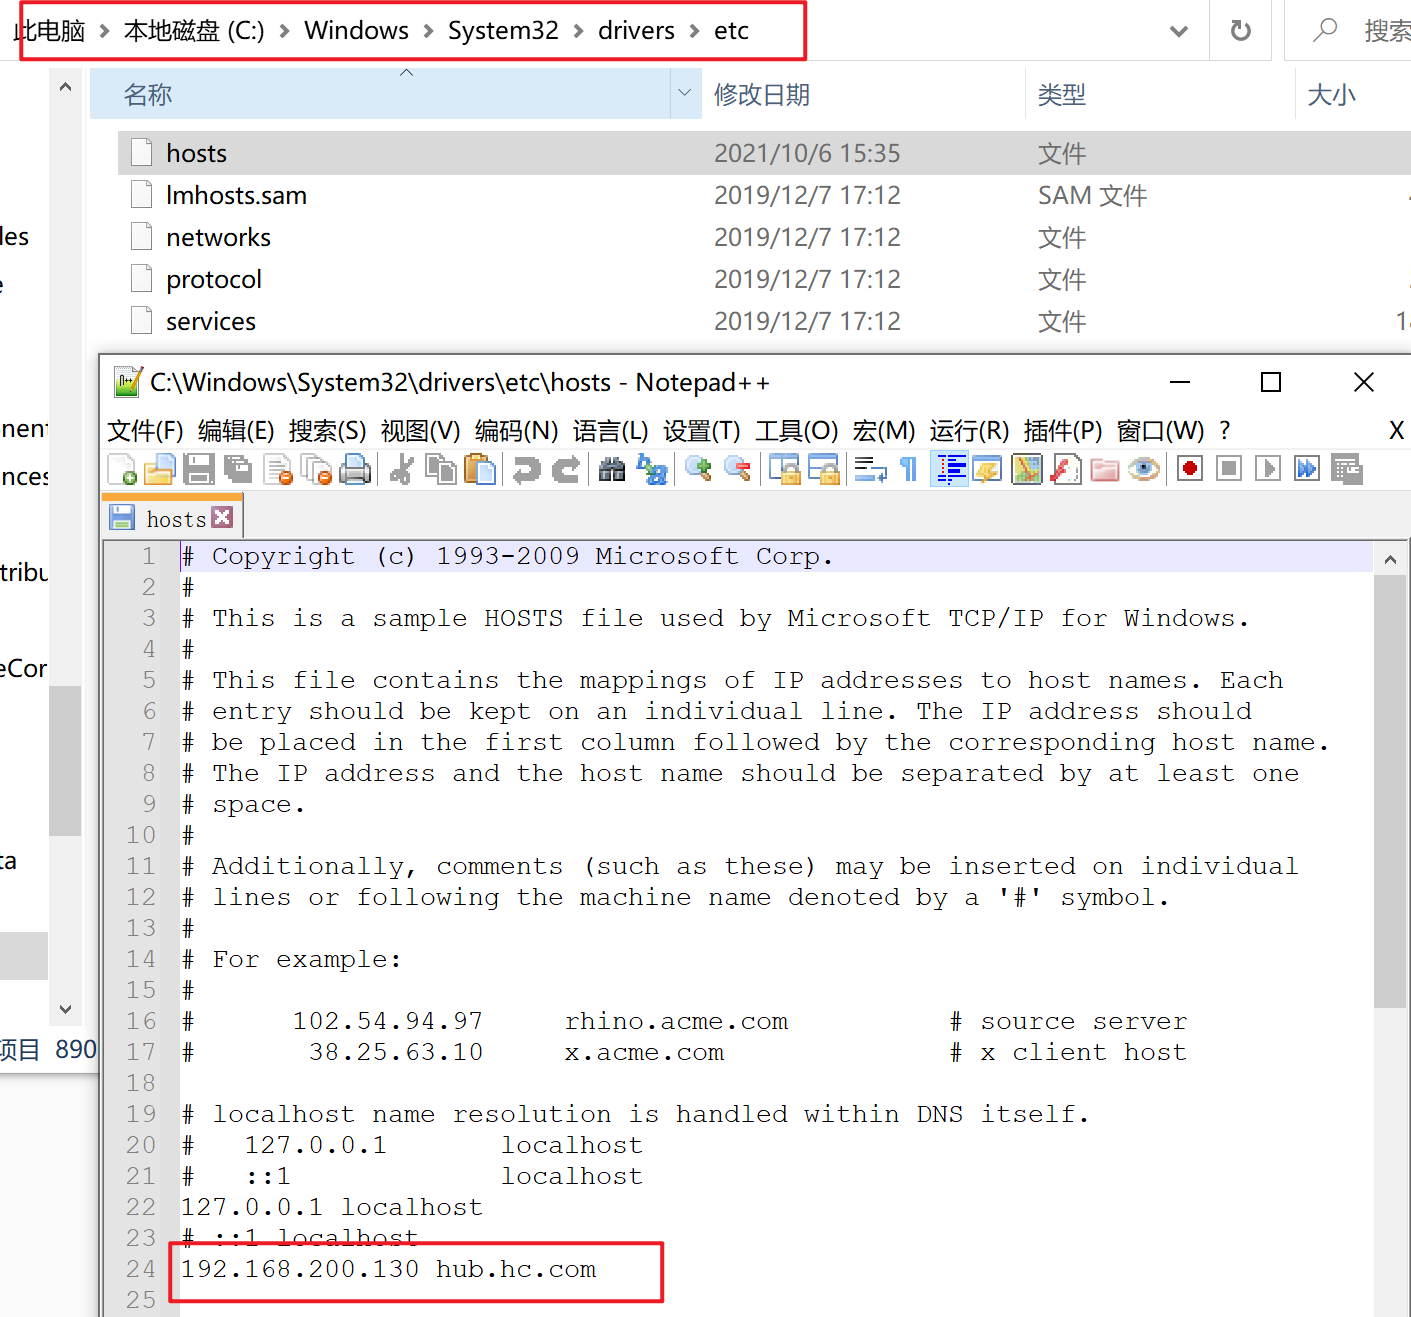Expand the address bar history dropdown
The image size is (1411, 1317).
coord(1179,31)
